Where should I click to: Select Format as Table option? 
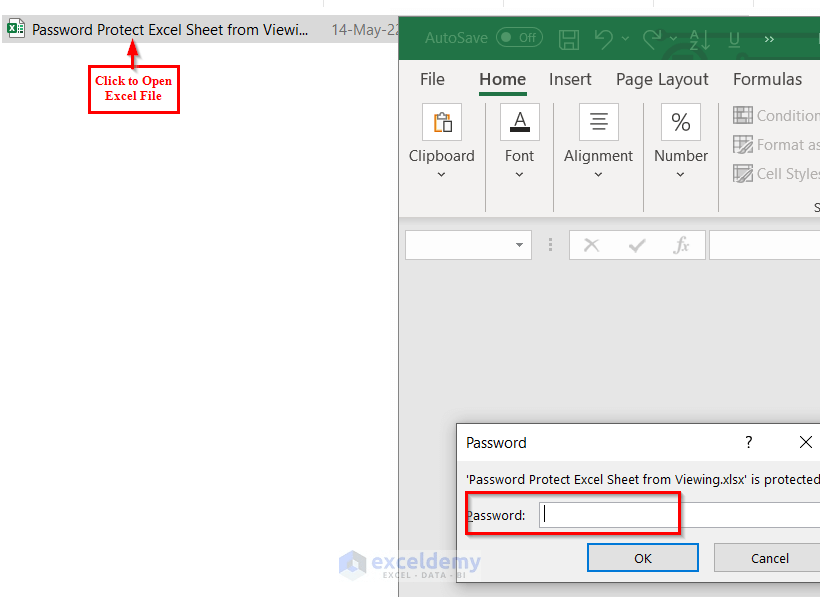776,144
